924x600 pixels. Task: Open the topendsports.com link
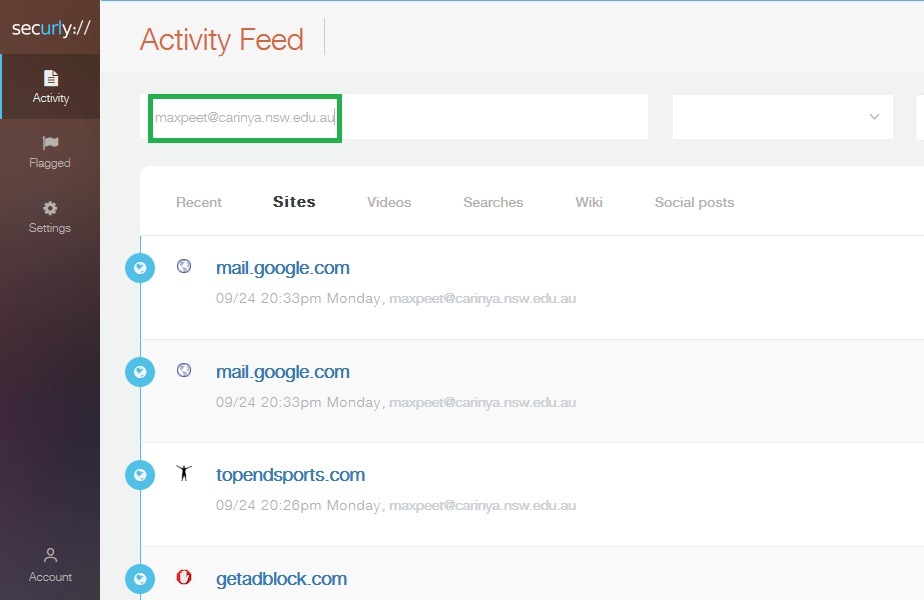(x=290, y=475)
